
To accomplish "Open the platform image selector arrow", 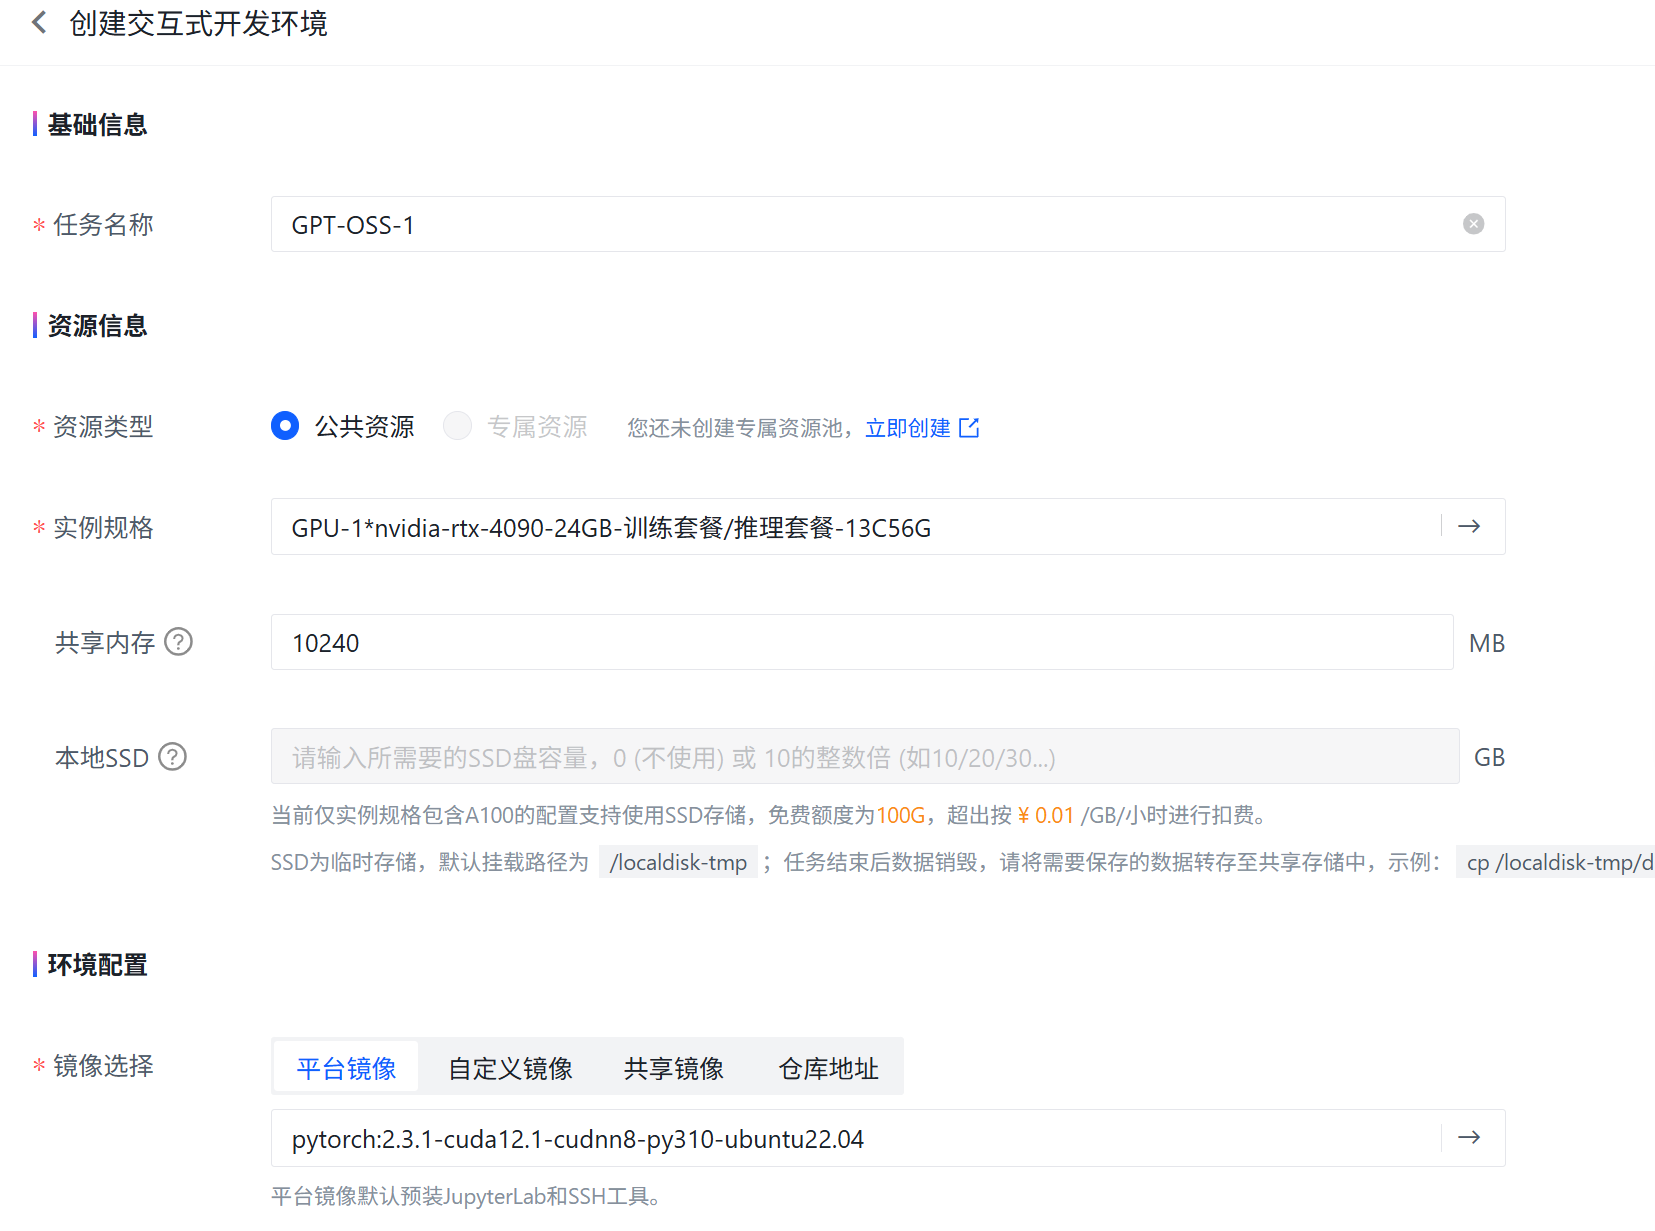I will (x=1469, y=1137).
